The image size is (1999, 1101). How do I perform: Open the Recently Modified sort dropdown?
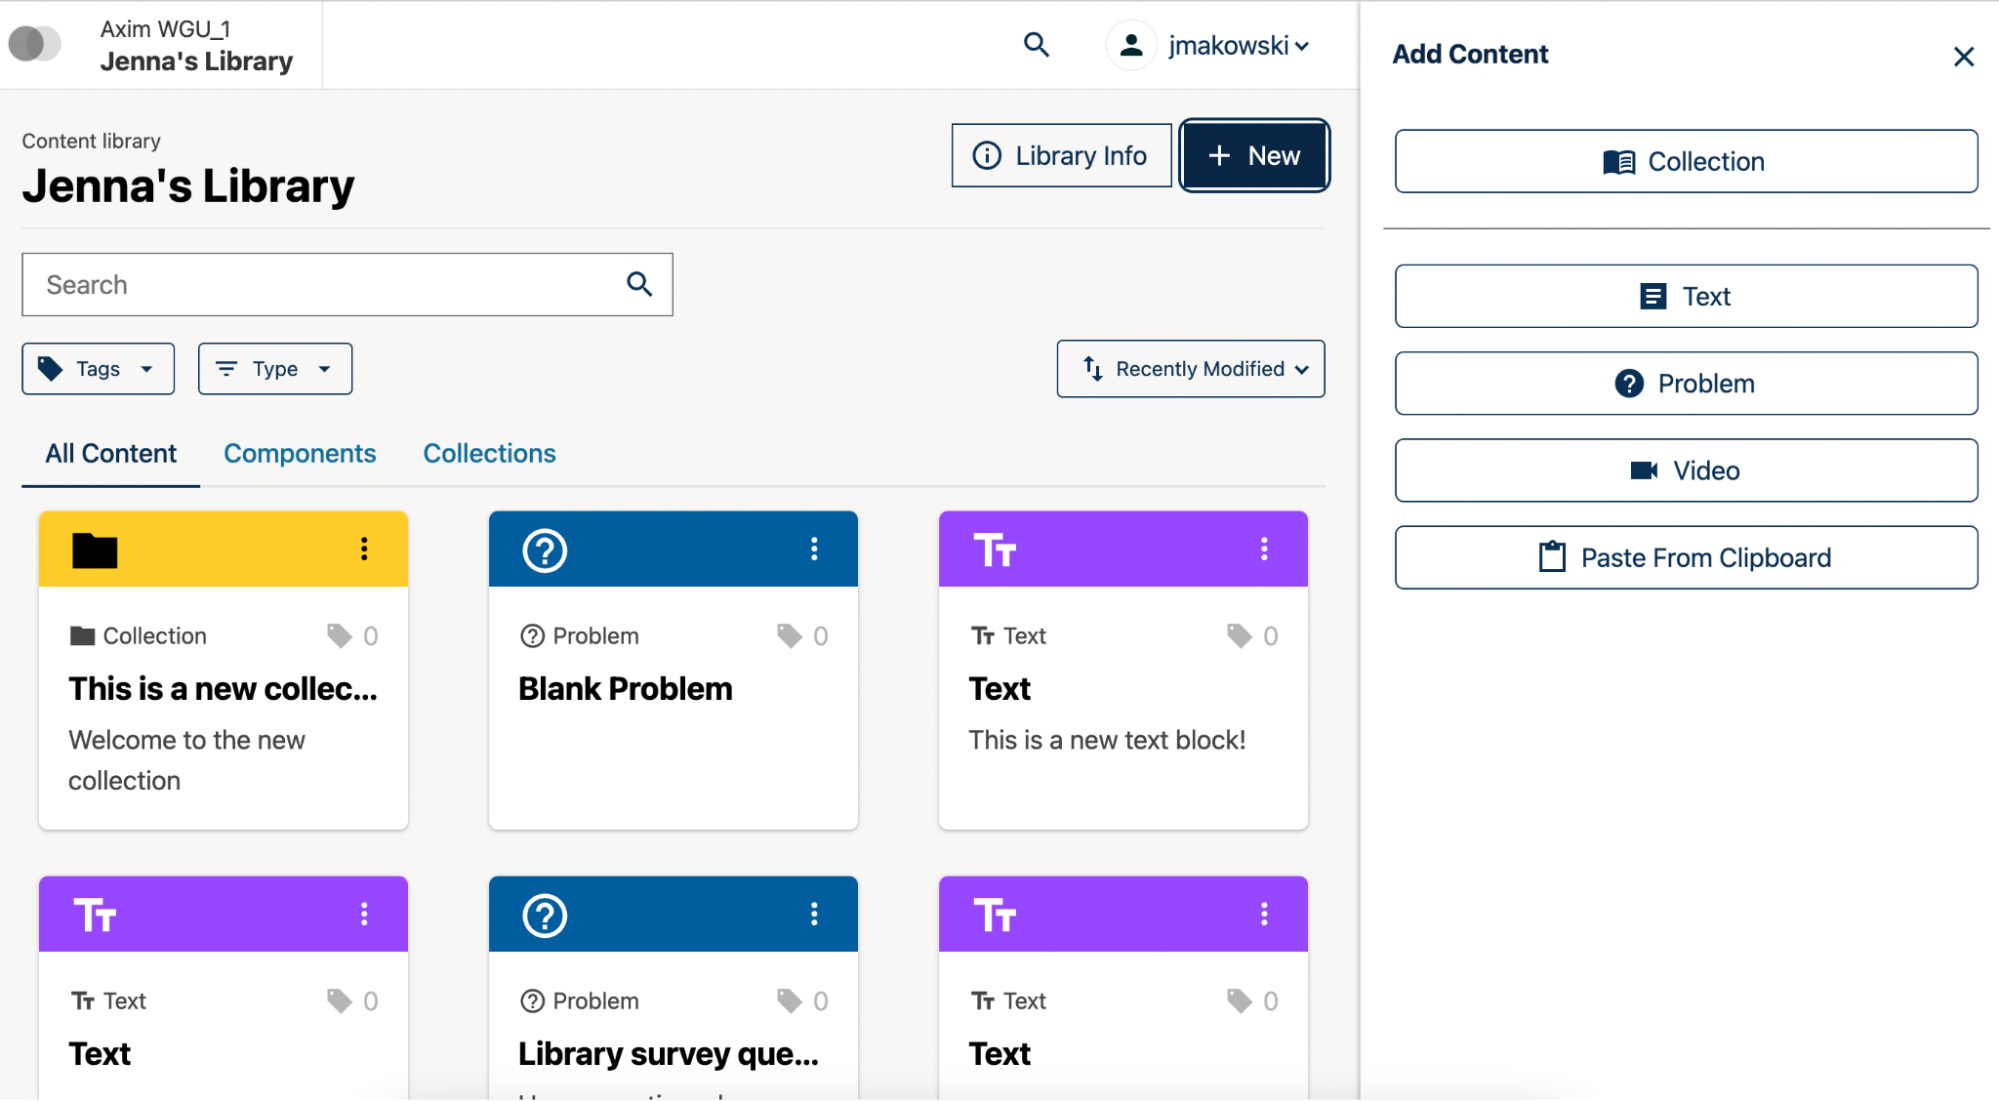1190,368
